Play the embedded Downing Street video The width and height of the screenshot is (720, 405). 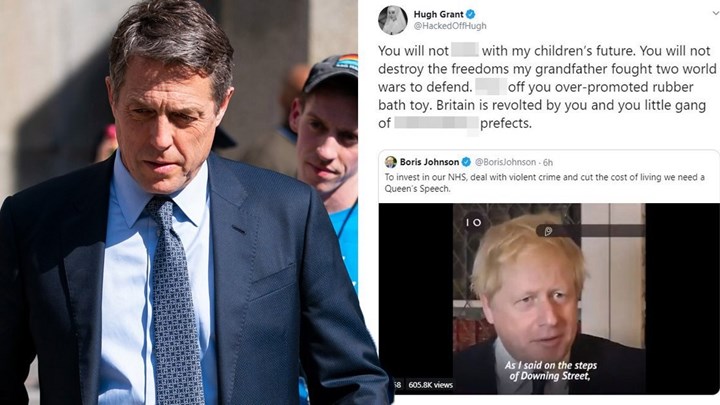point(549,298)
